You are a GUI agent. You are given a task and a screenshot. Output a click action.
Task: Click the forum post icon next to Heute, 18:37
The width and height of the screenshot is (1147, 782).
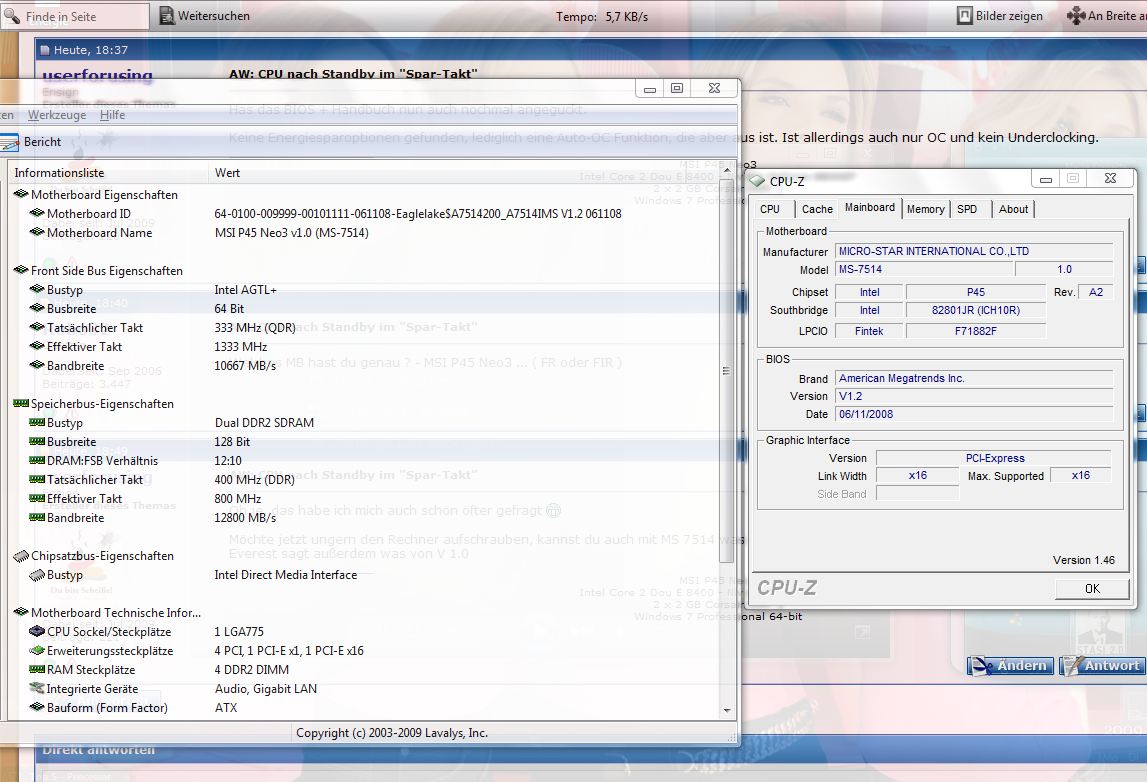pyautogui.click(x=45, y=50)
